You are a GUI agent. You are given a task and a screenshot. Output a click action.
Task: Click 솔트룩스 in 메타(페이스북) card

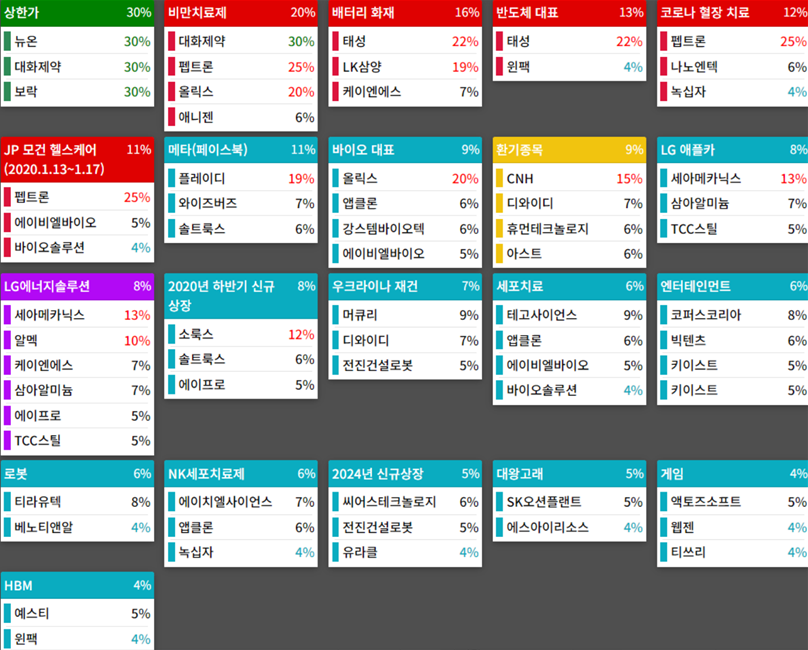(241, 229)
